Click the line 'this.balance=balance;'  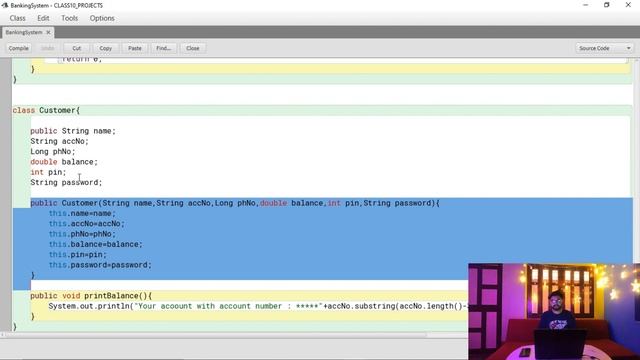(96, 244)
